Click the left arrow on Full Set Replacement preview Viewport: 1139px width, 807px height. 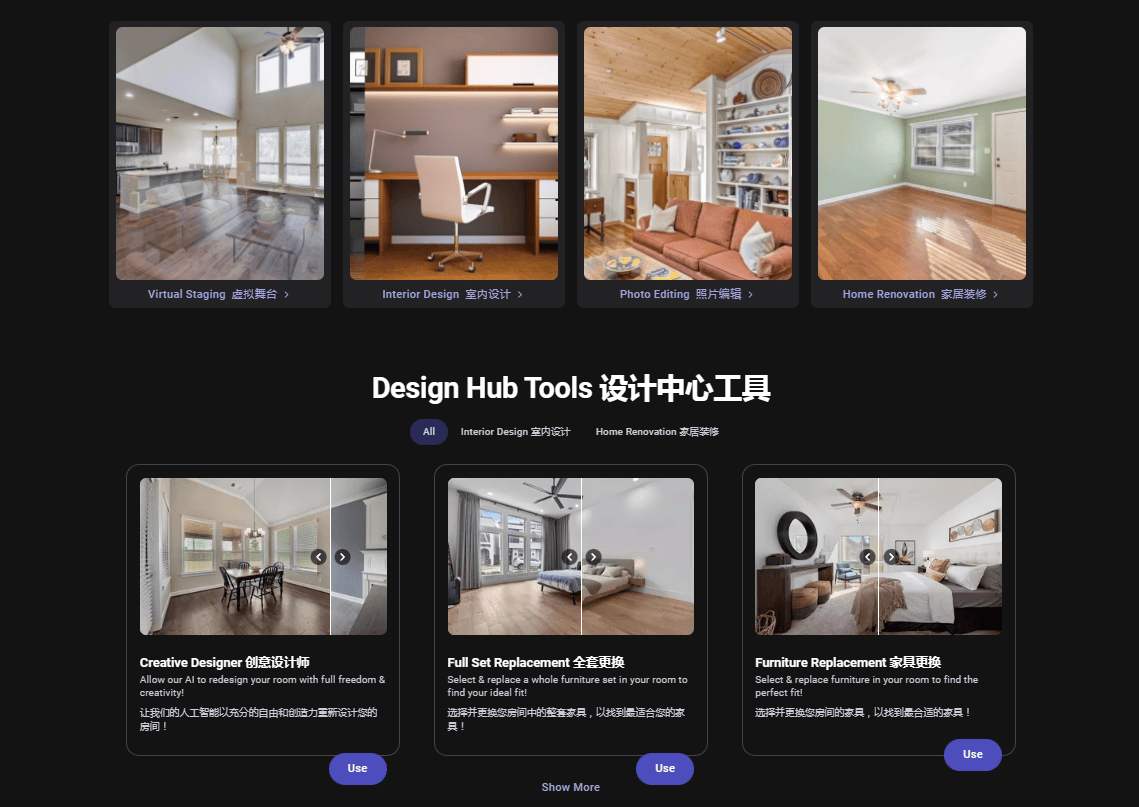pyautogui.click(x=570, y=557)
